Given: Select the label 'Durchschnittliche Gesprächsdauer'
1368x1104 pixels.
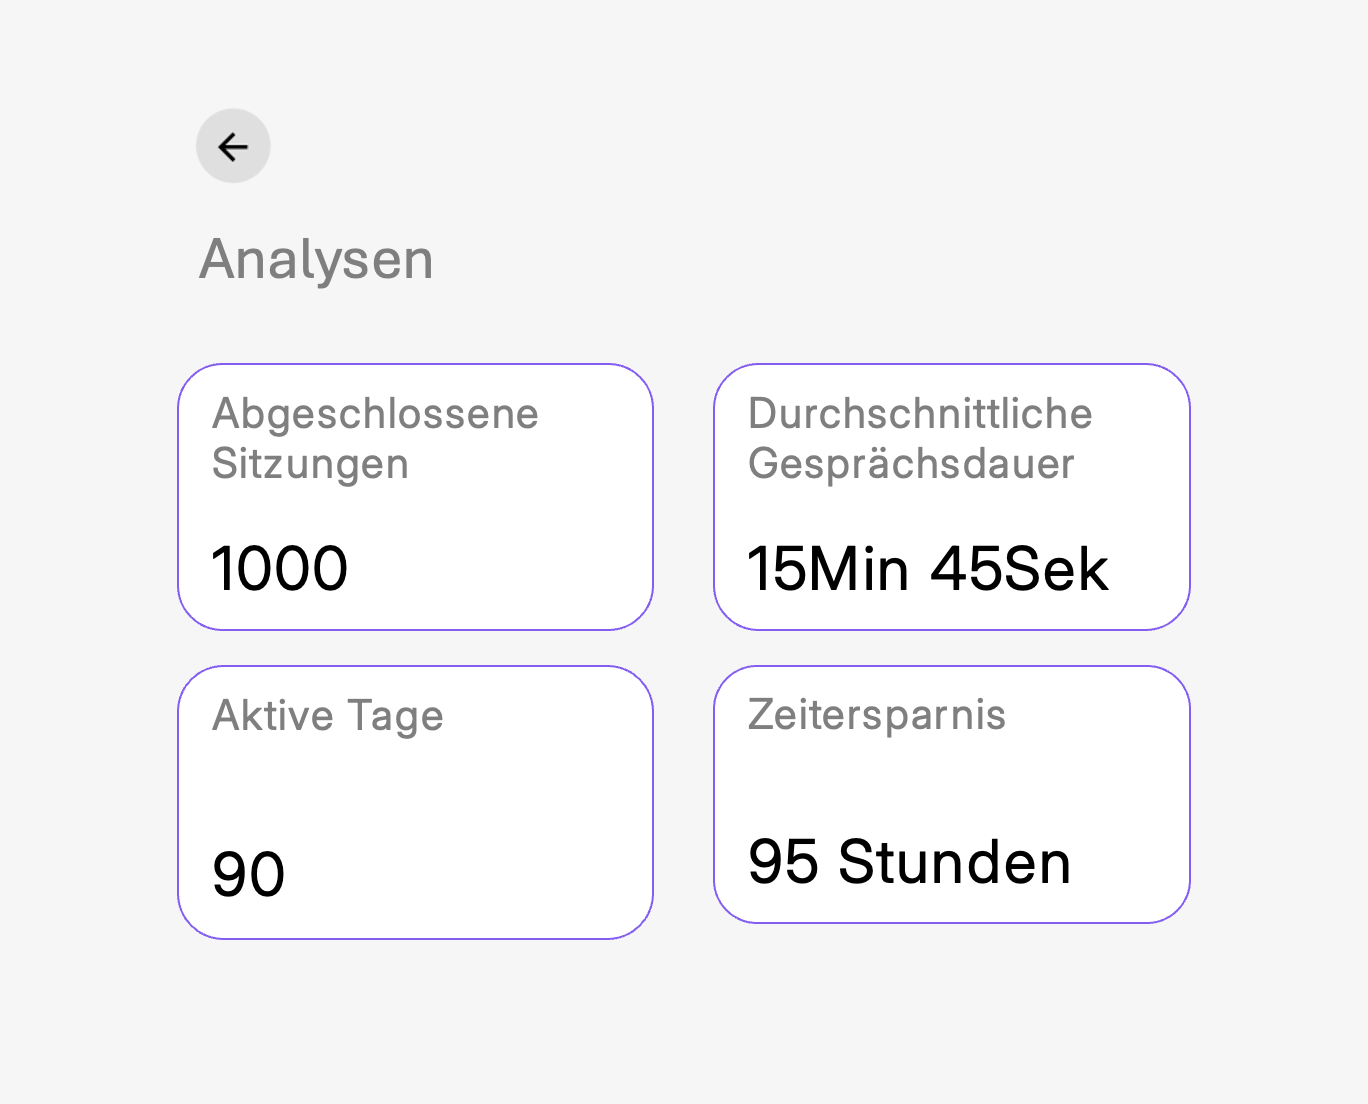Looking at the screenshot, I should tap(920, 438).
